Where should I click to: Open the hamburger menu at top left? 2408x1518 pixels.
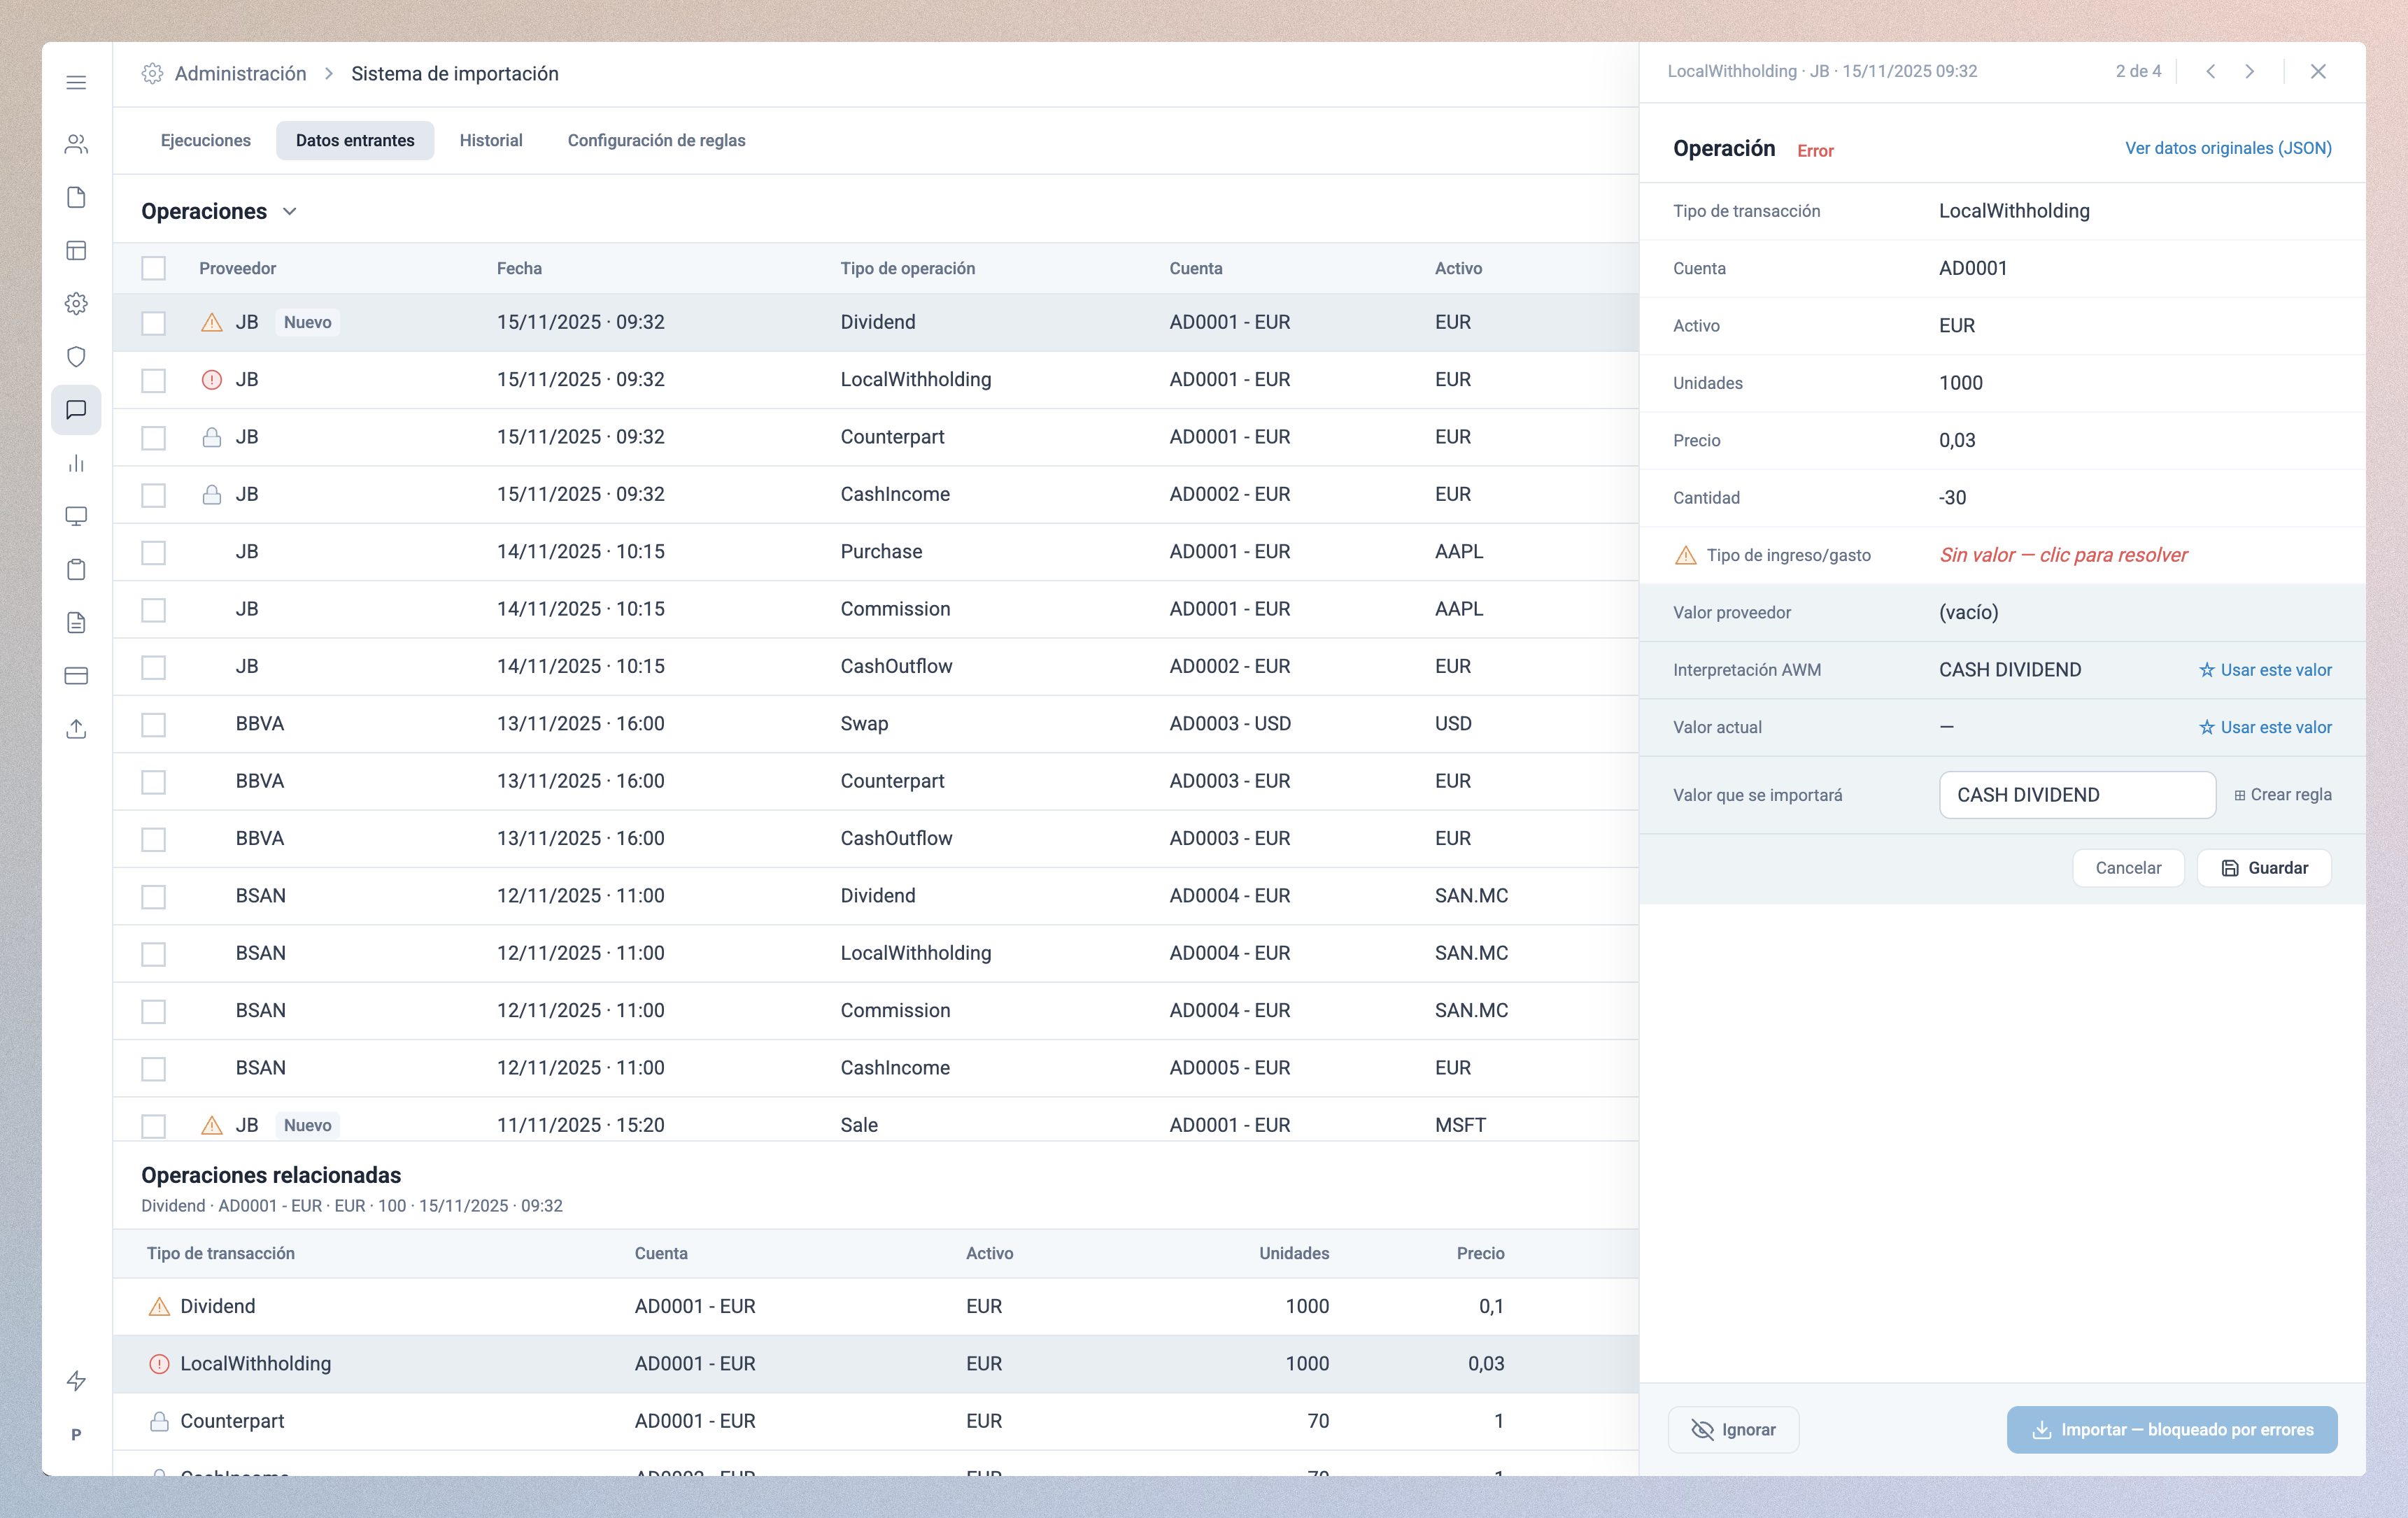(76, 82)
